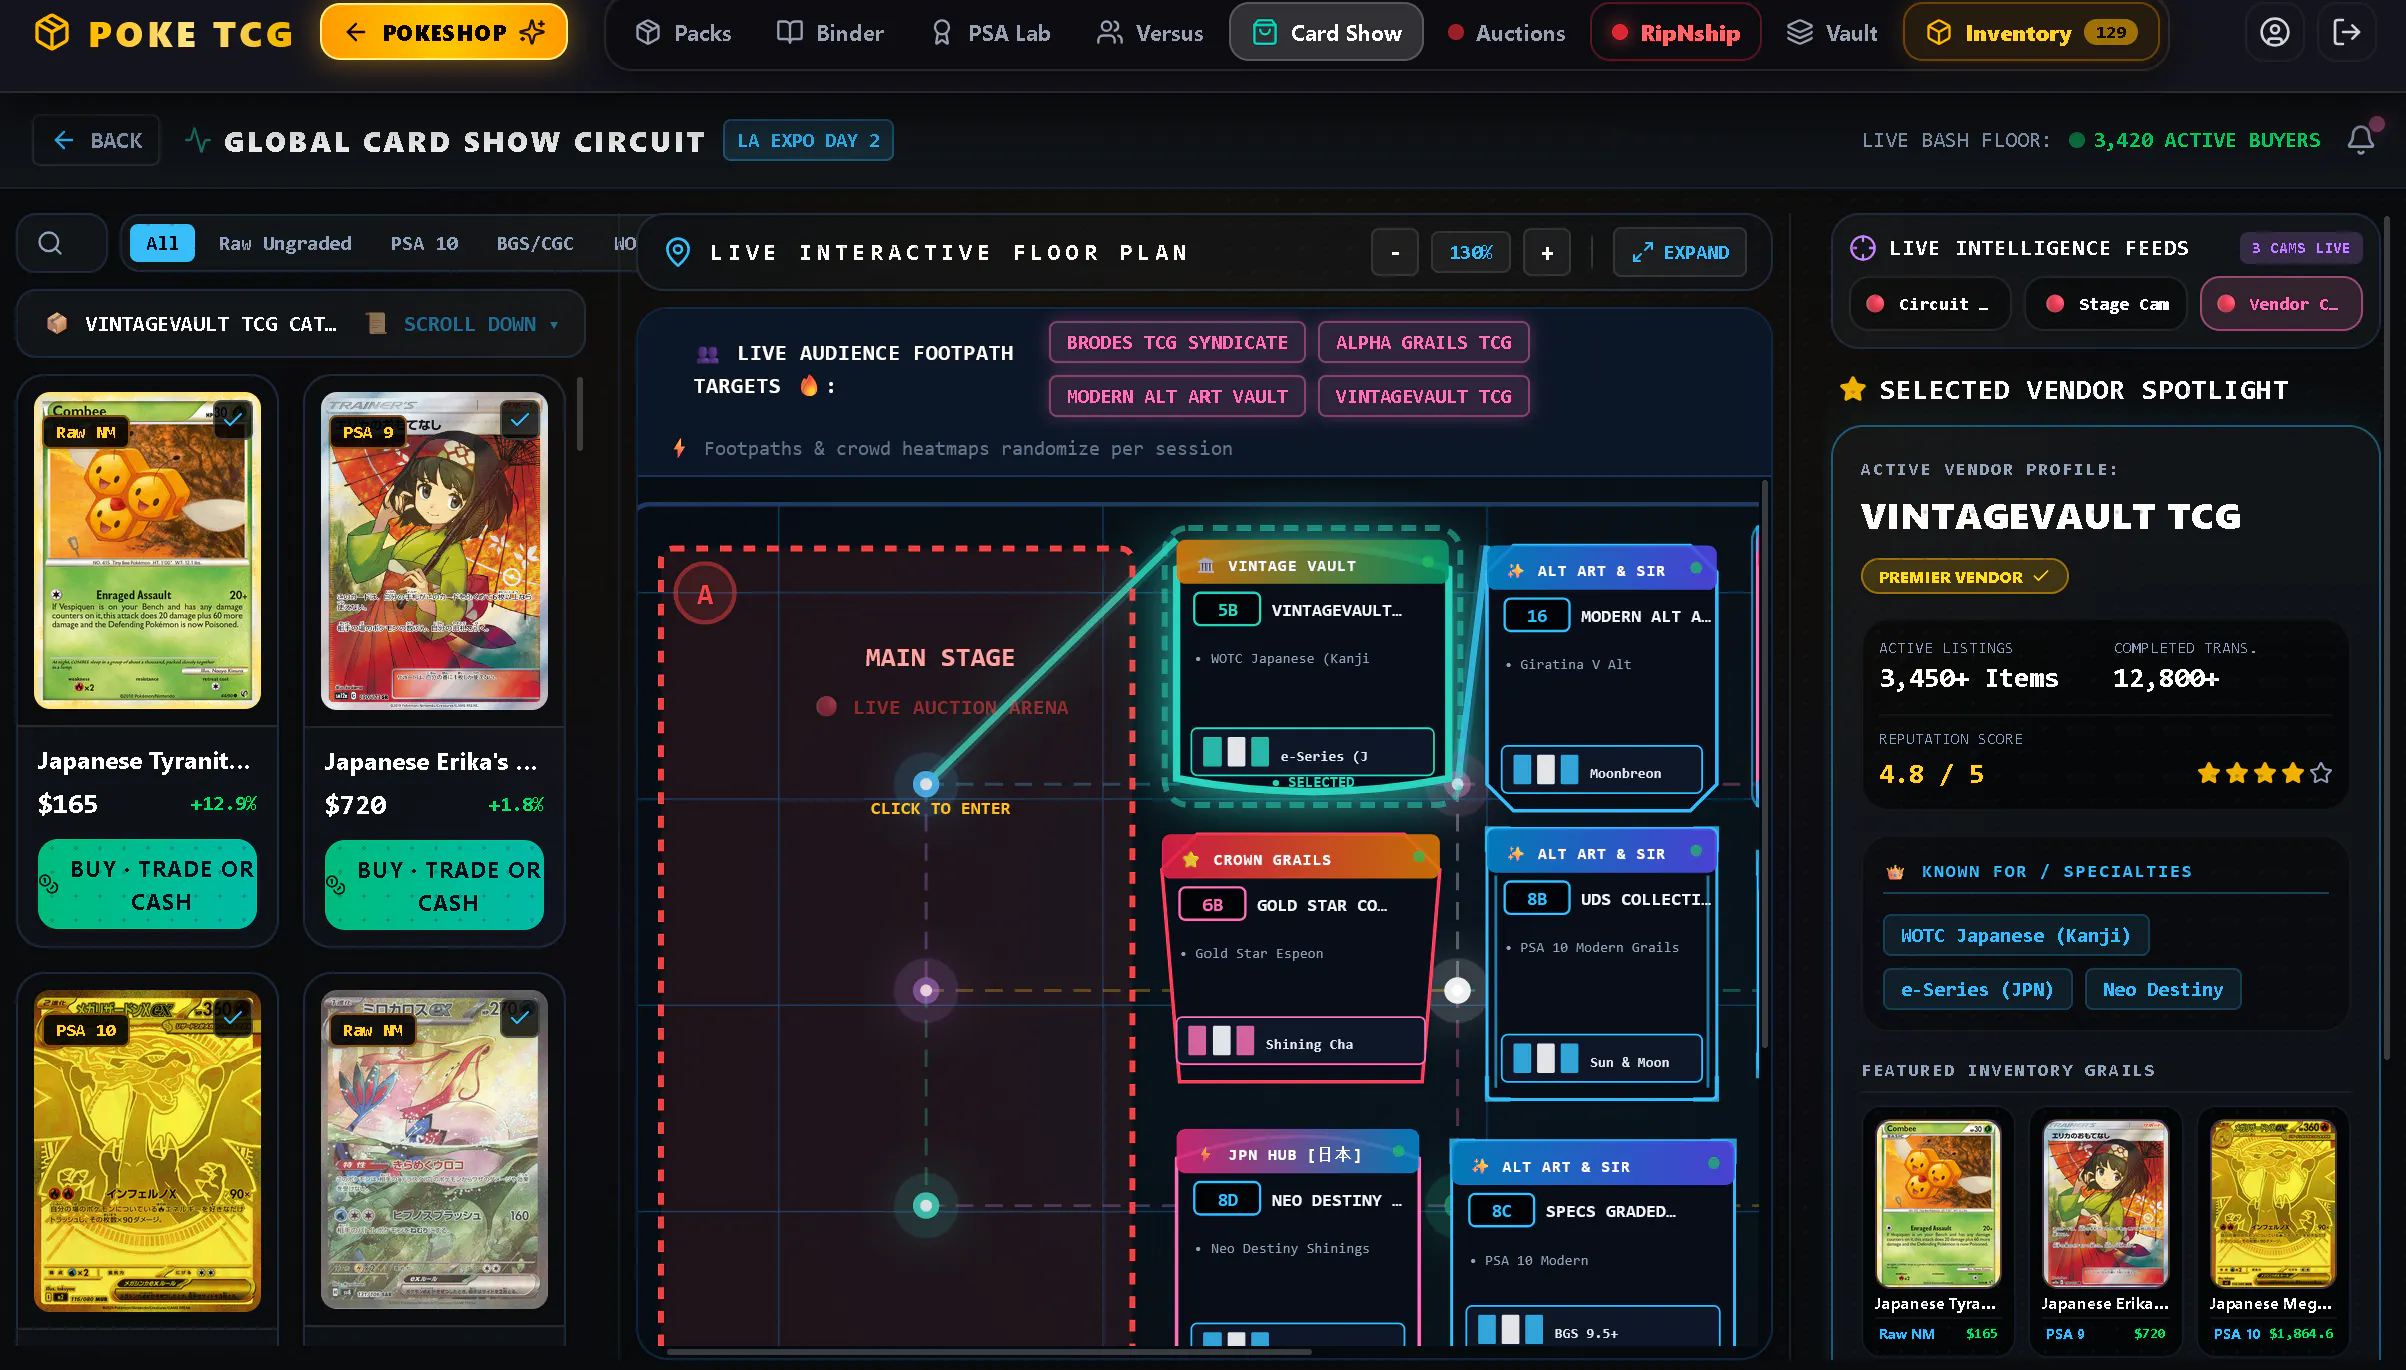Select booth 8B UDS Collectibles
The width and height of the screenshot is (2406, 1370).
1602,964
